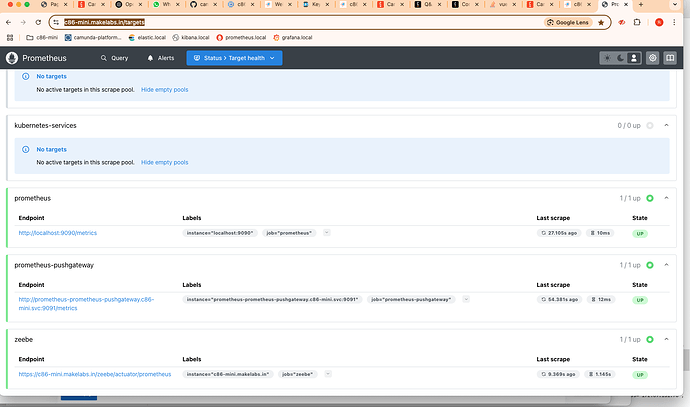Screen dimensions: 690x407
Task: Click the instance="localhost:9090" label badge
Action: (220, 233)
